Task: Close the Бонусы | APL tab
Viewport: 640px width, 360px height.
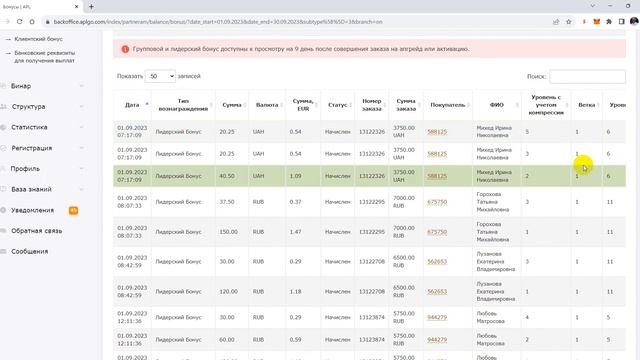Action: click(76, 7)
